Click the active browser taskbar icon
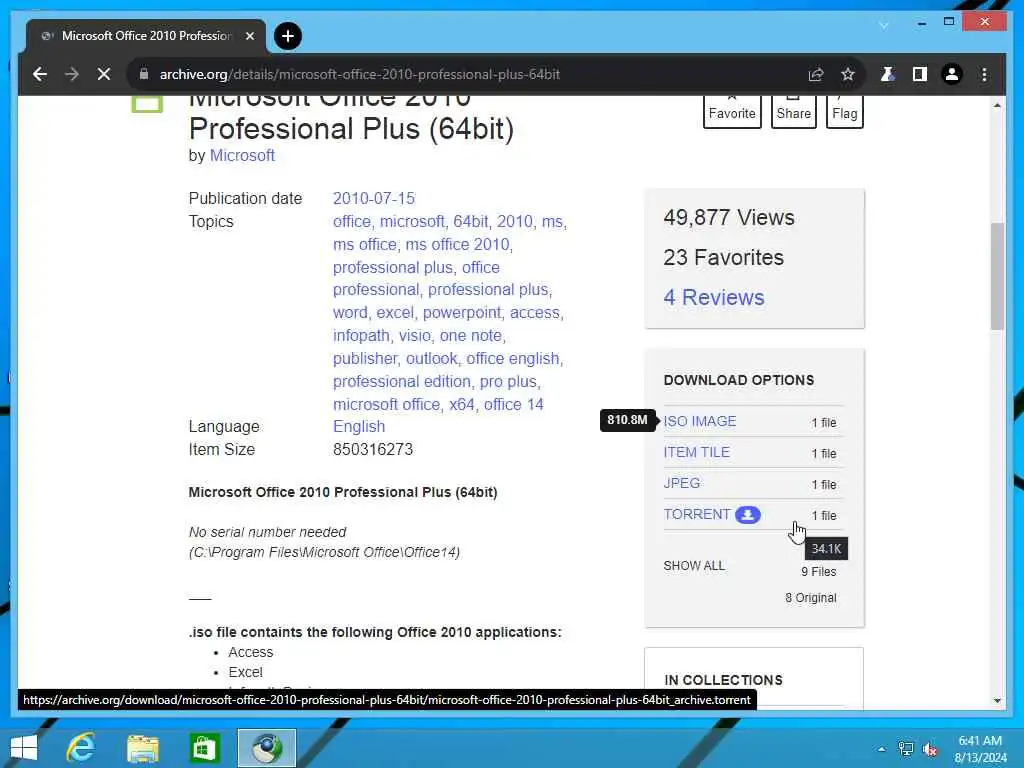1024x768 pixels. tap(266, 748)
